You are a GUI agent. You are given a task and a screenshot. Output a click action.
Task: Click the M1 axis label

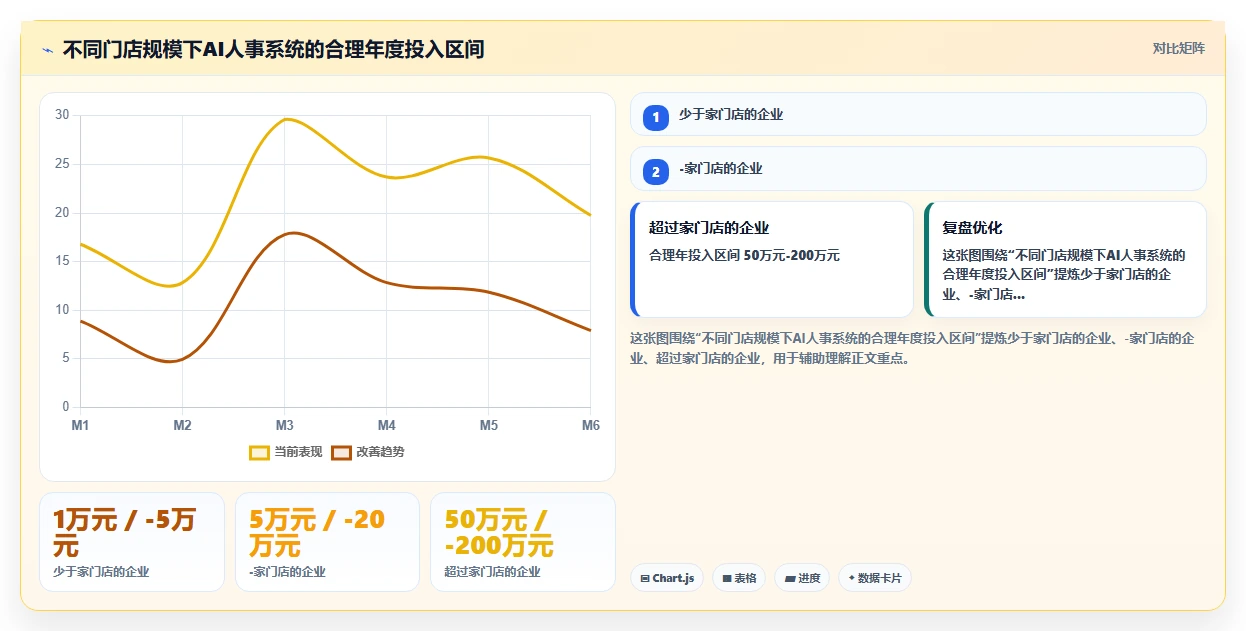(x=80, y=425)
